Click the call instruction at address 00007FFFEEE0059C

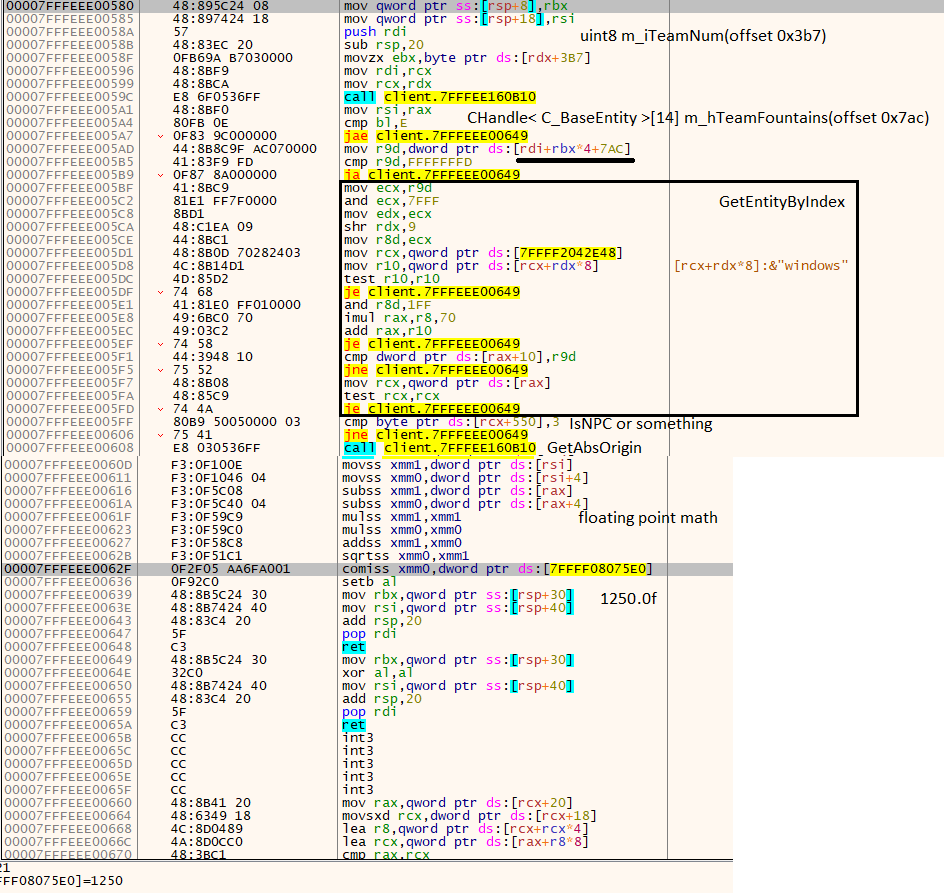pyautogui.click(x=439, y=96)
